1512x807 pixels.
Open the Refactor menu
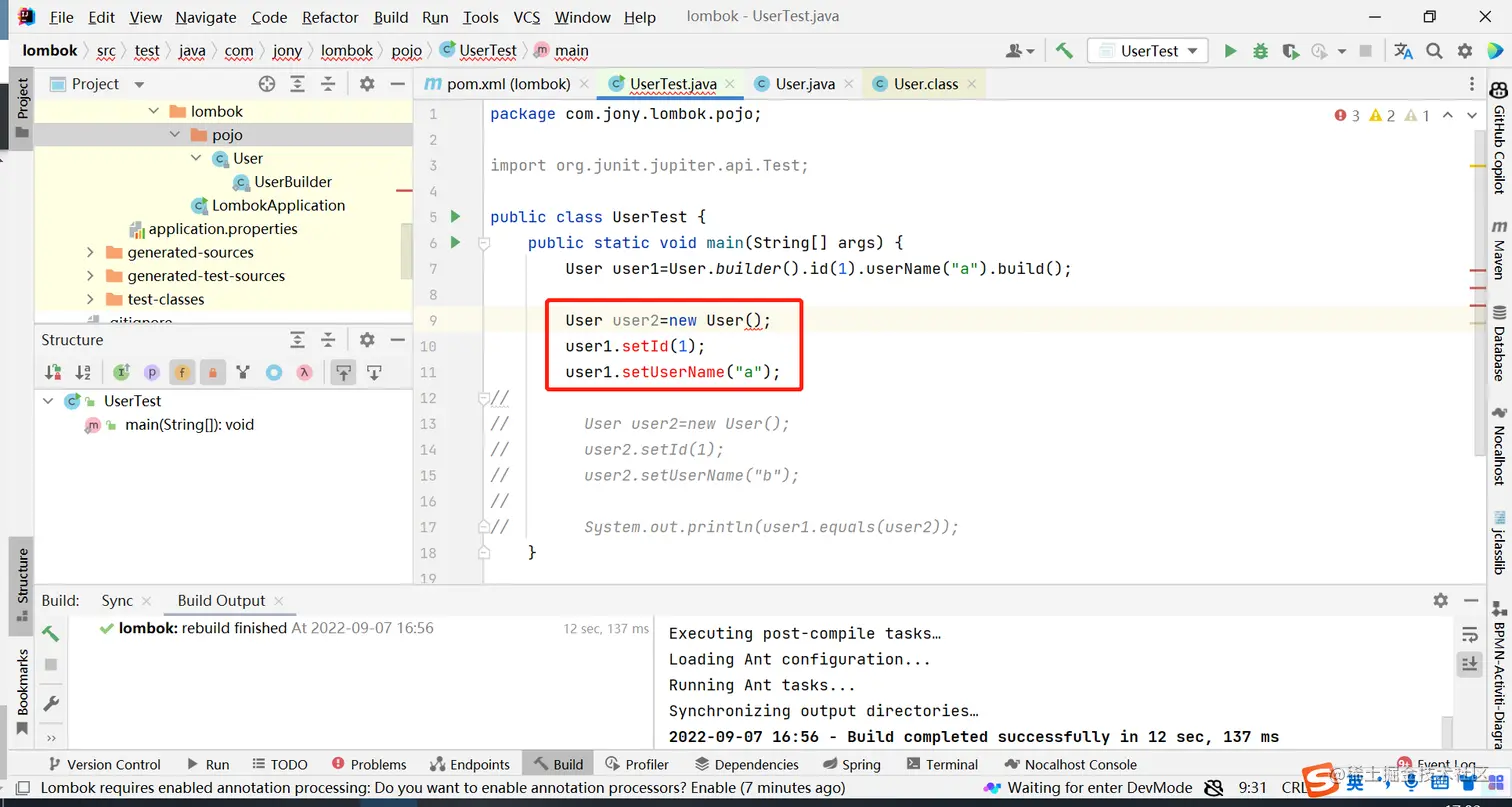[330, 17]
